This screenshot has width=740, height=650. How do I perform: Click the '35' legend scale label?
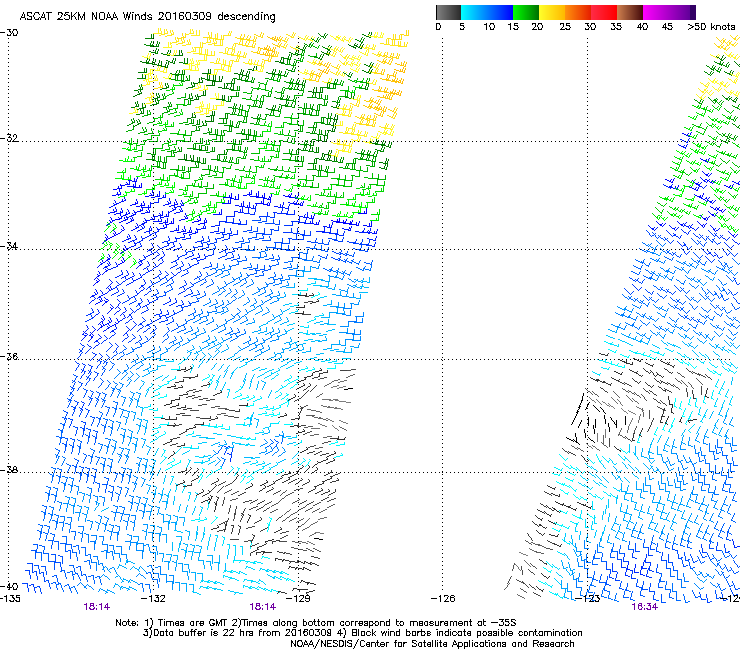pos(616,27)
